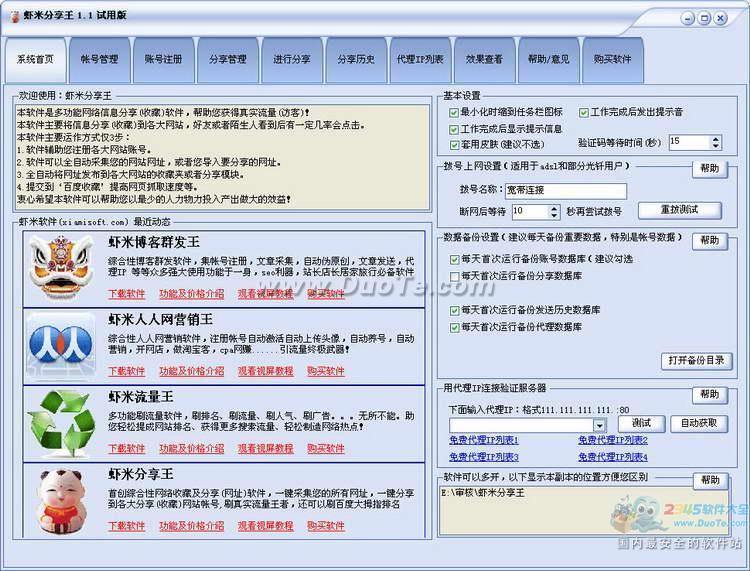Click the 重拨测试 button
The image size is (750, 571).
pyautogui.click(x=679, y=210)
